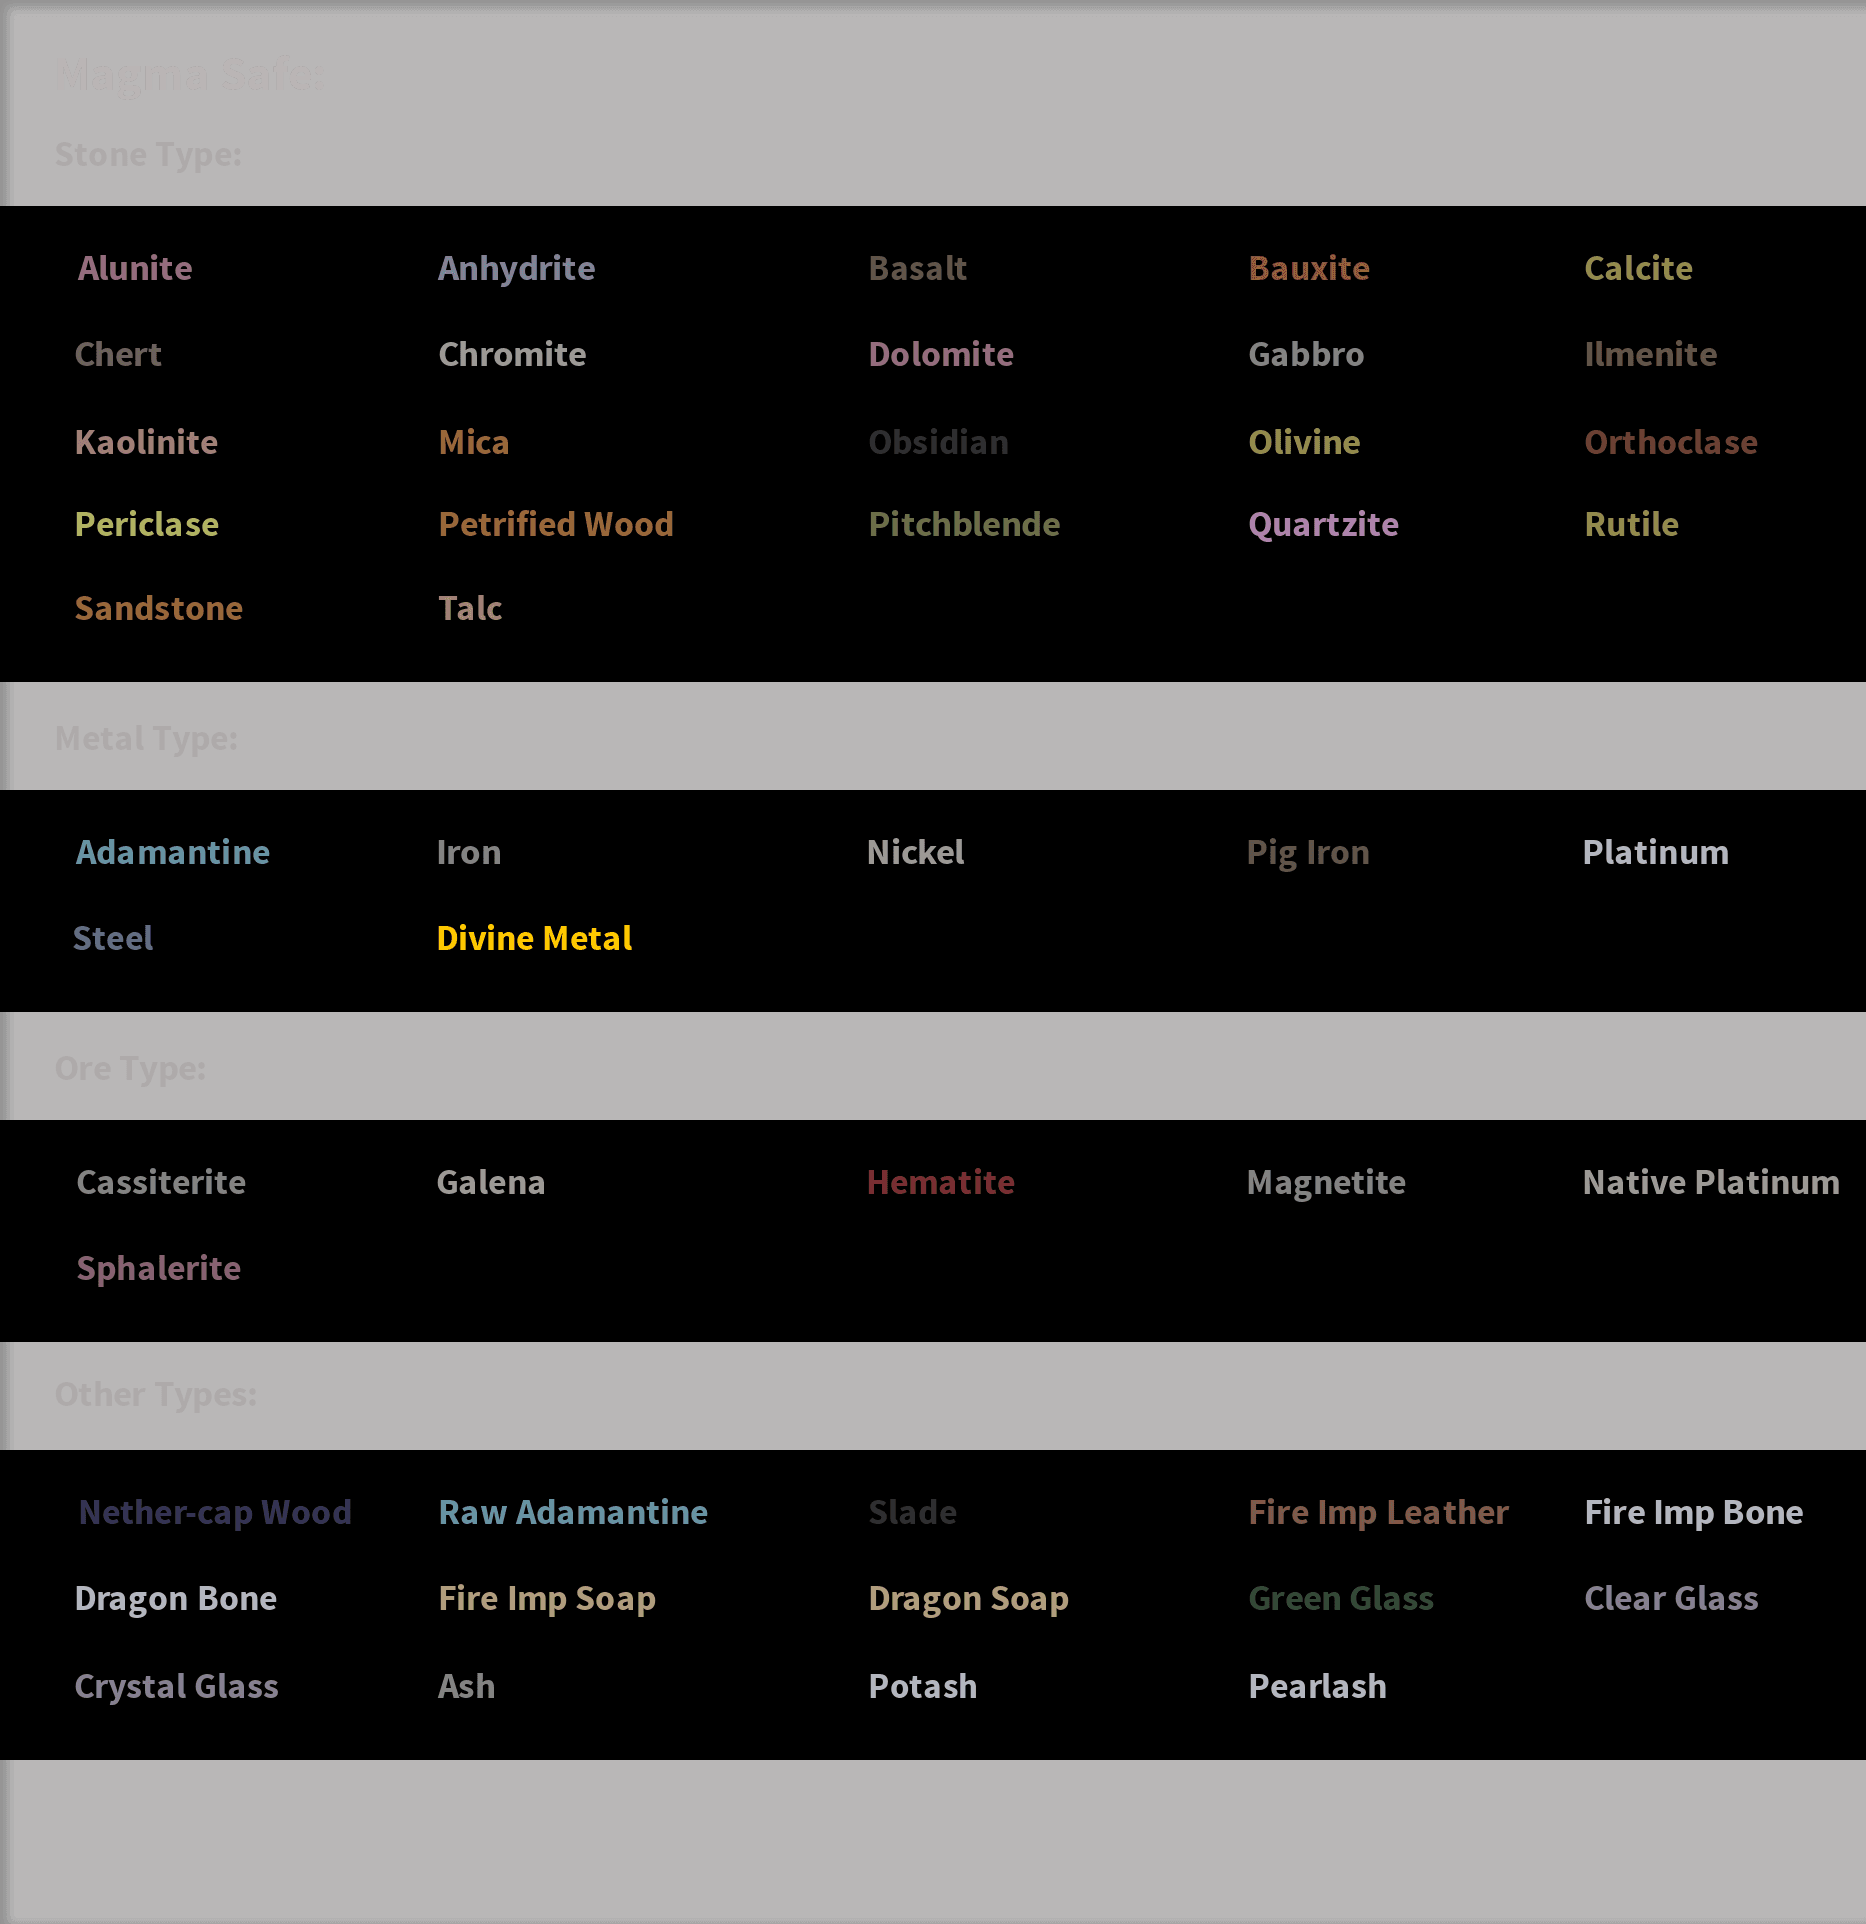The height and width of the screenshot is (1924, 1866).
Task: Click the Cassiterite ore link
Action: point(161,1182)
